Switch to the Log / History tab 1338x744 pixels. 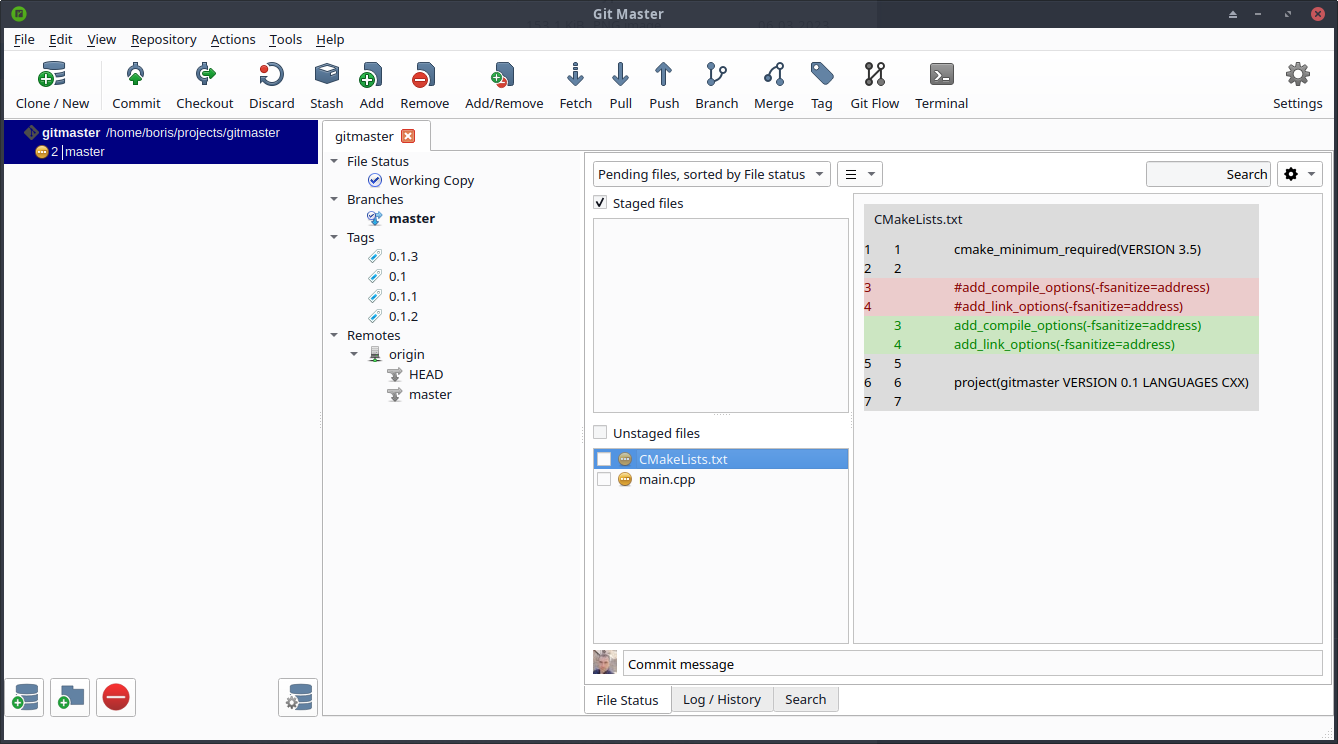[722, 699]
